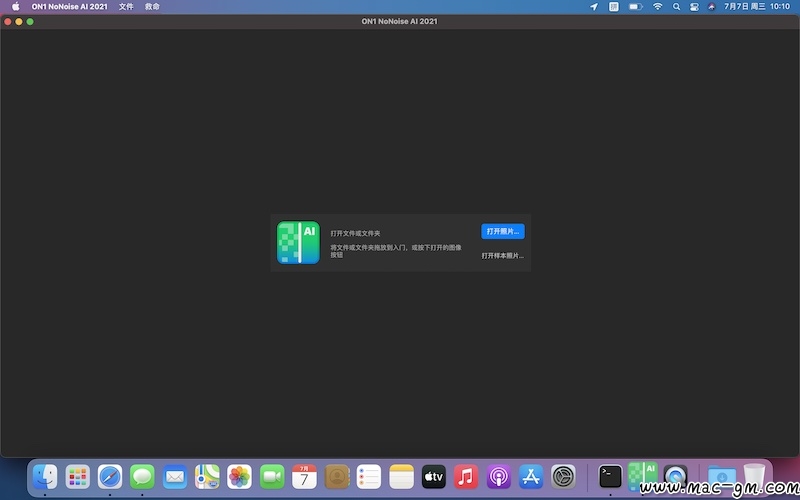The width and height of the screenshot is (800, 500).
Task: Open Apple TV from the Dock
Action: coord(434,477)
